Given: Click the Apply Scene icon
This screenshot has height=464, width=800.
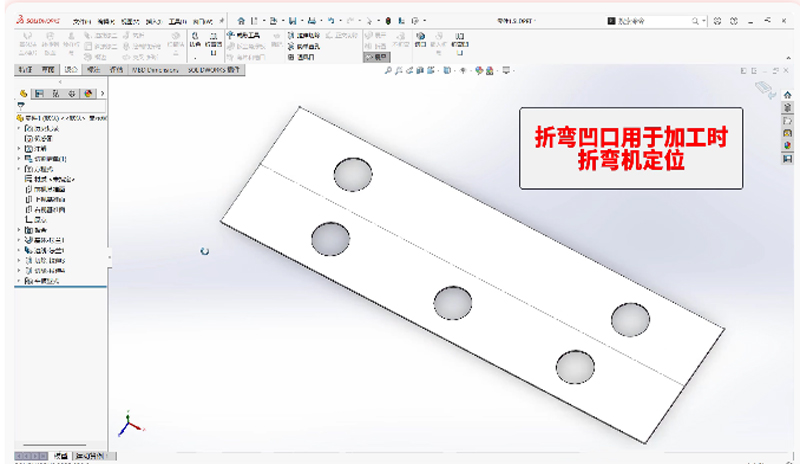Looking at the screenshot, I should (489, 70).
